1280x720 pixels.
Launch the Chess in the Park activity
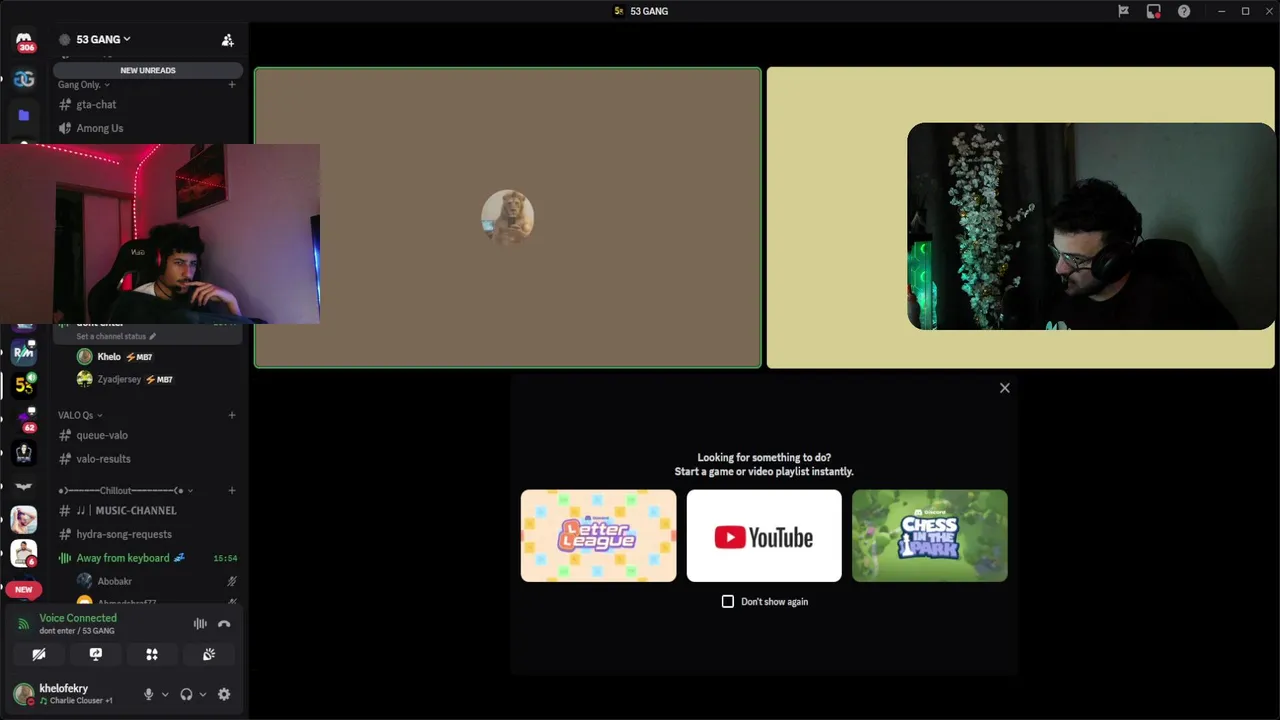(x=929, y=535)
